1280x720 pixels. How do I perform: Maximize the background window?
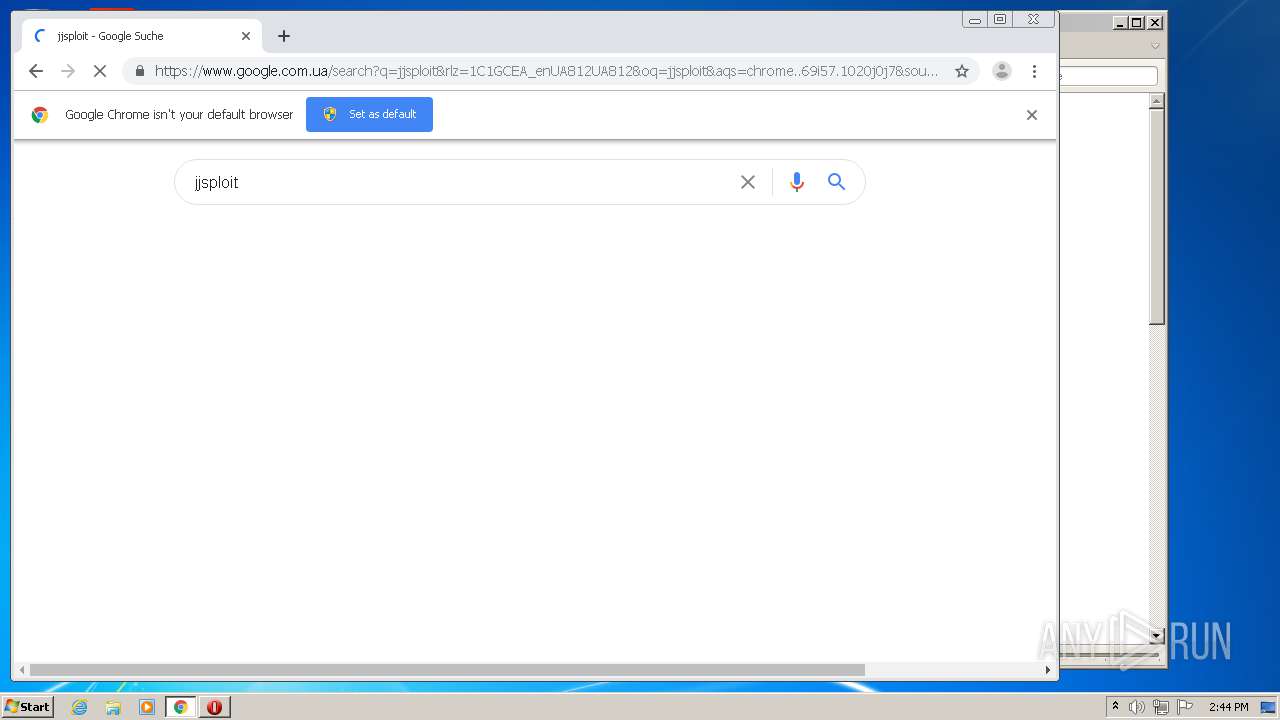click(x=1137, y=22)
